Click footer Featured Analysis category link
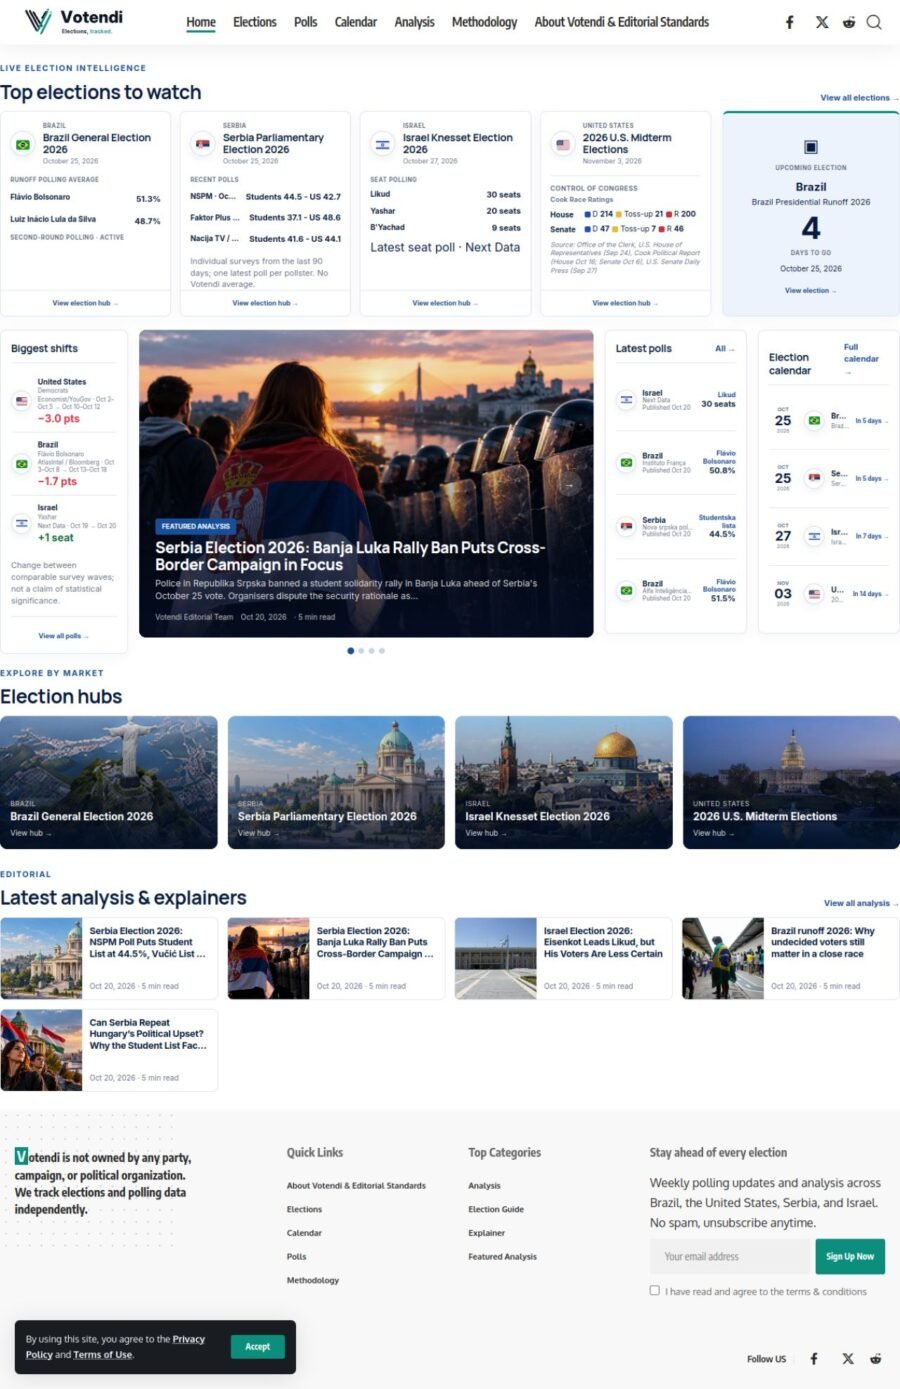This screenshot has width=900, height=1389. pos(502,1256)
